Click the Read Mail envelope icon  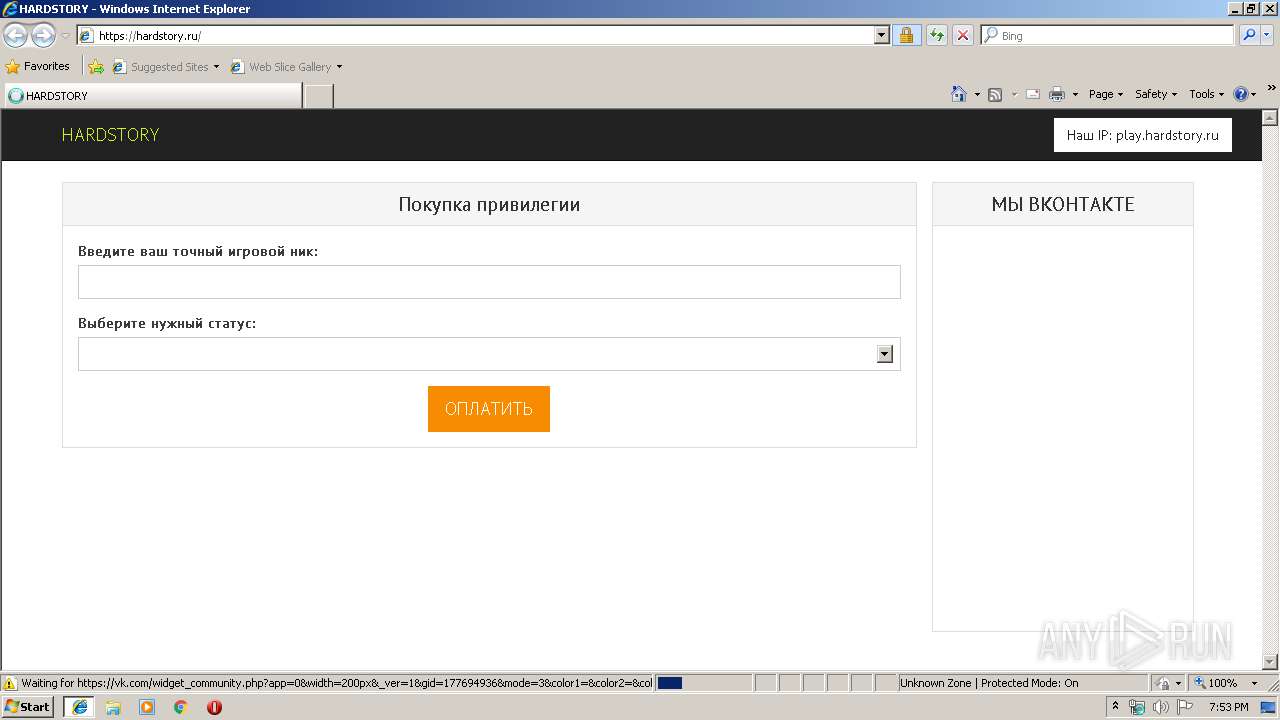(x=1033, y=94)
